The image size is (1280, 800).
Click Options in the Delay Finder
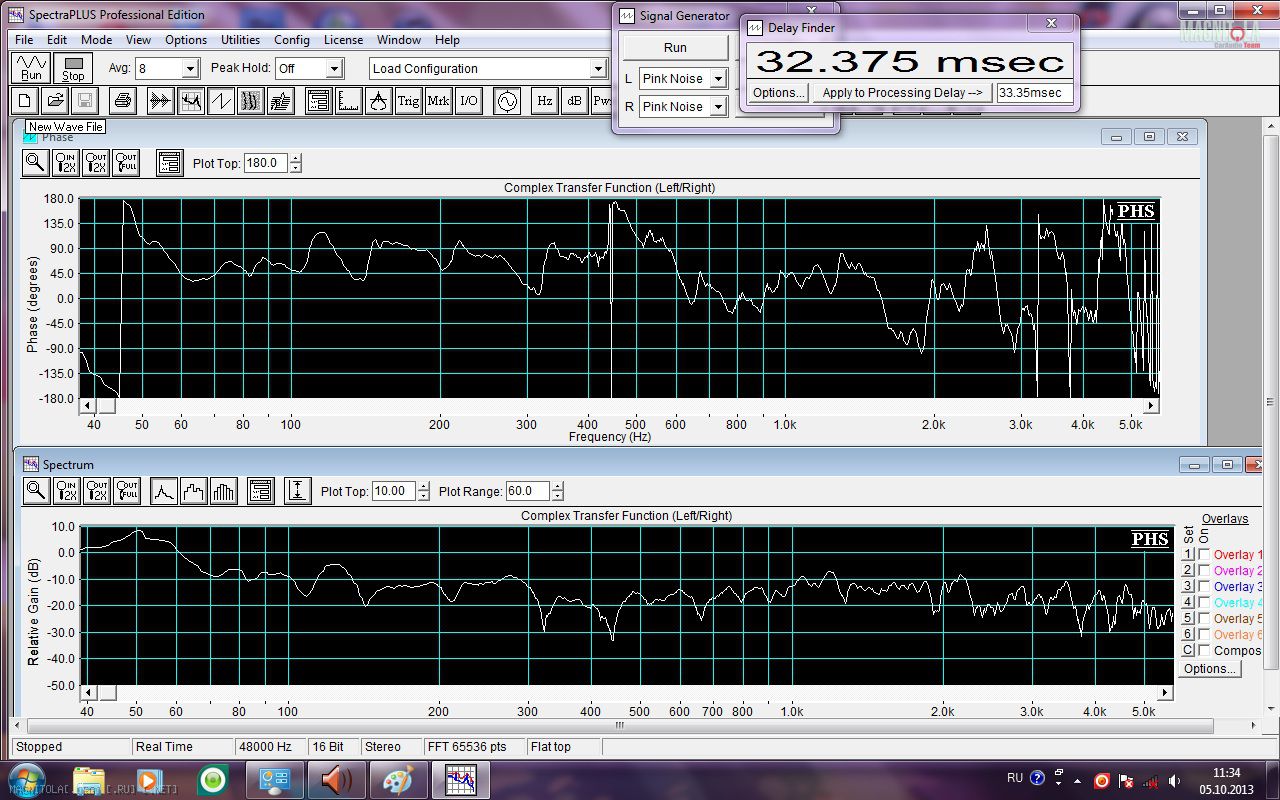(x=778, y=93)
